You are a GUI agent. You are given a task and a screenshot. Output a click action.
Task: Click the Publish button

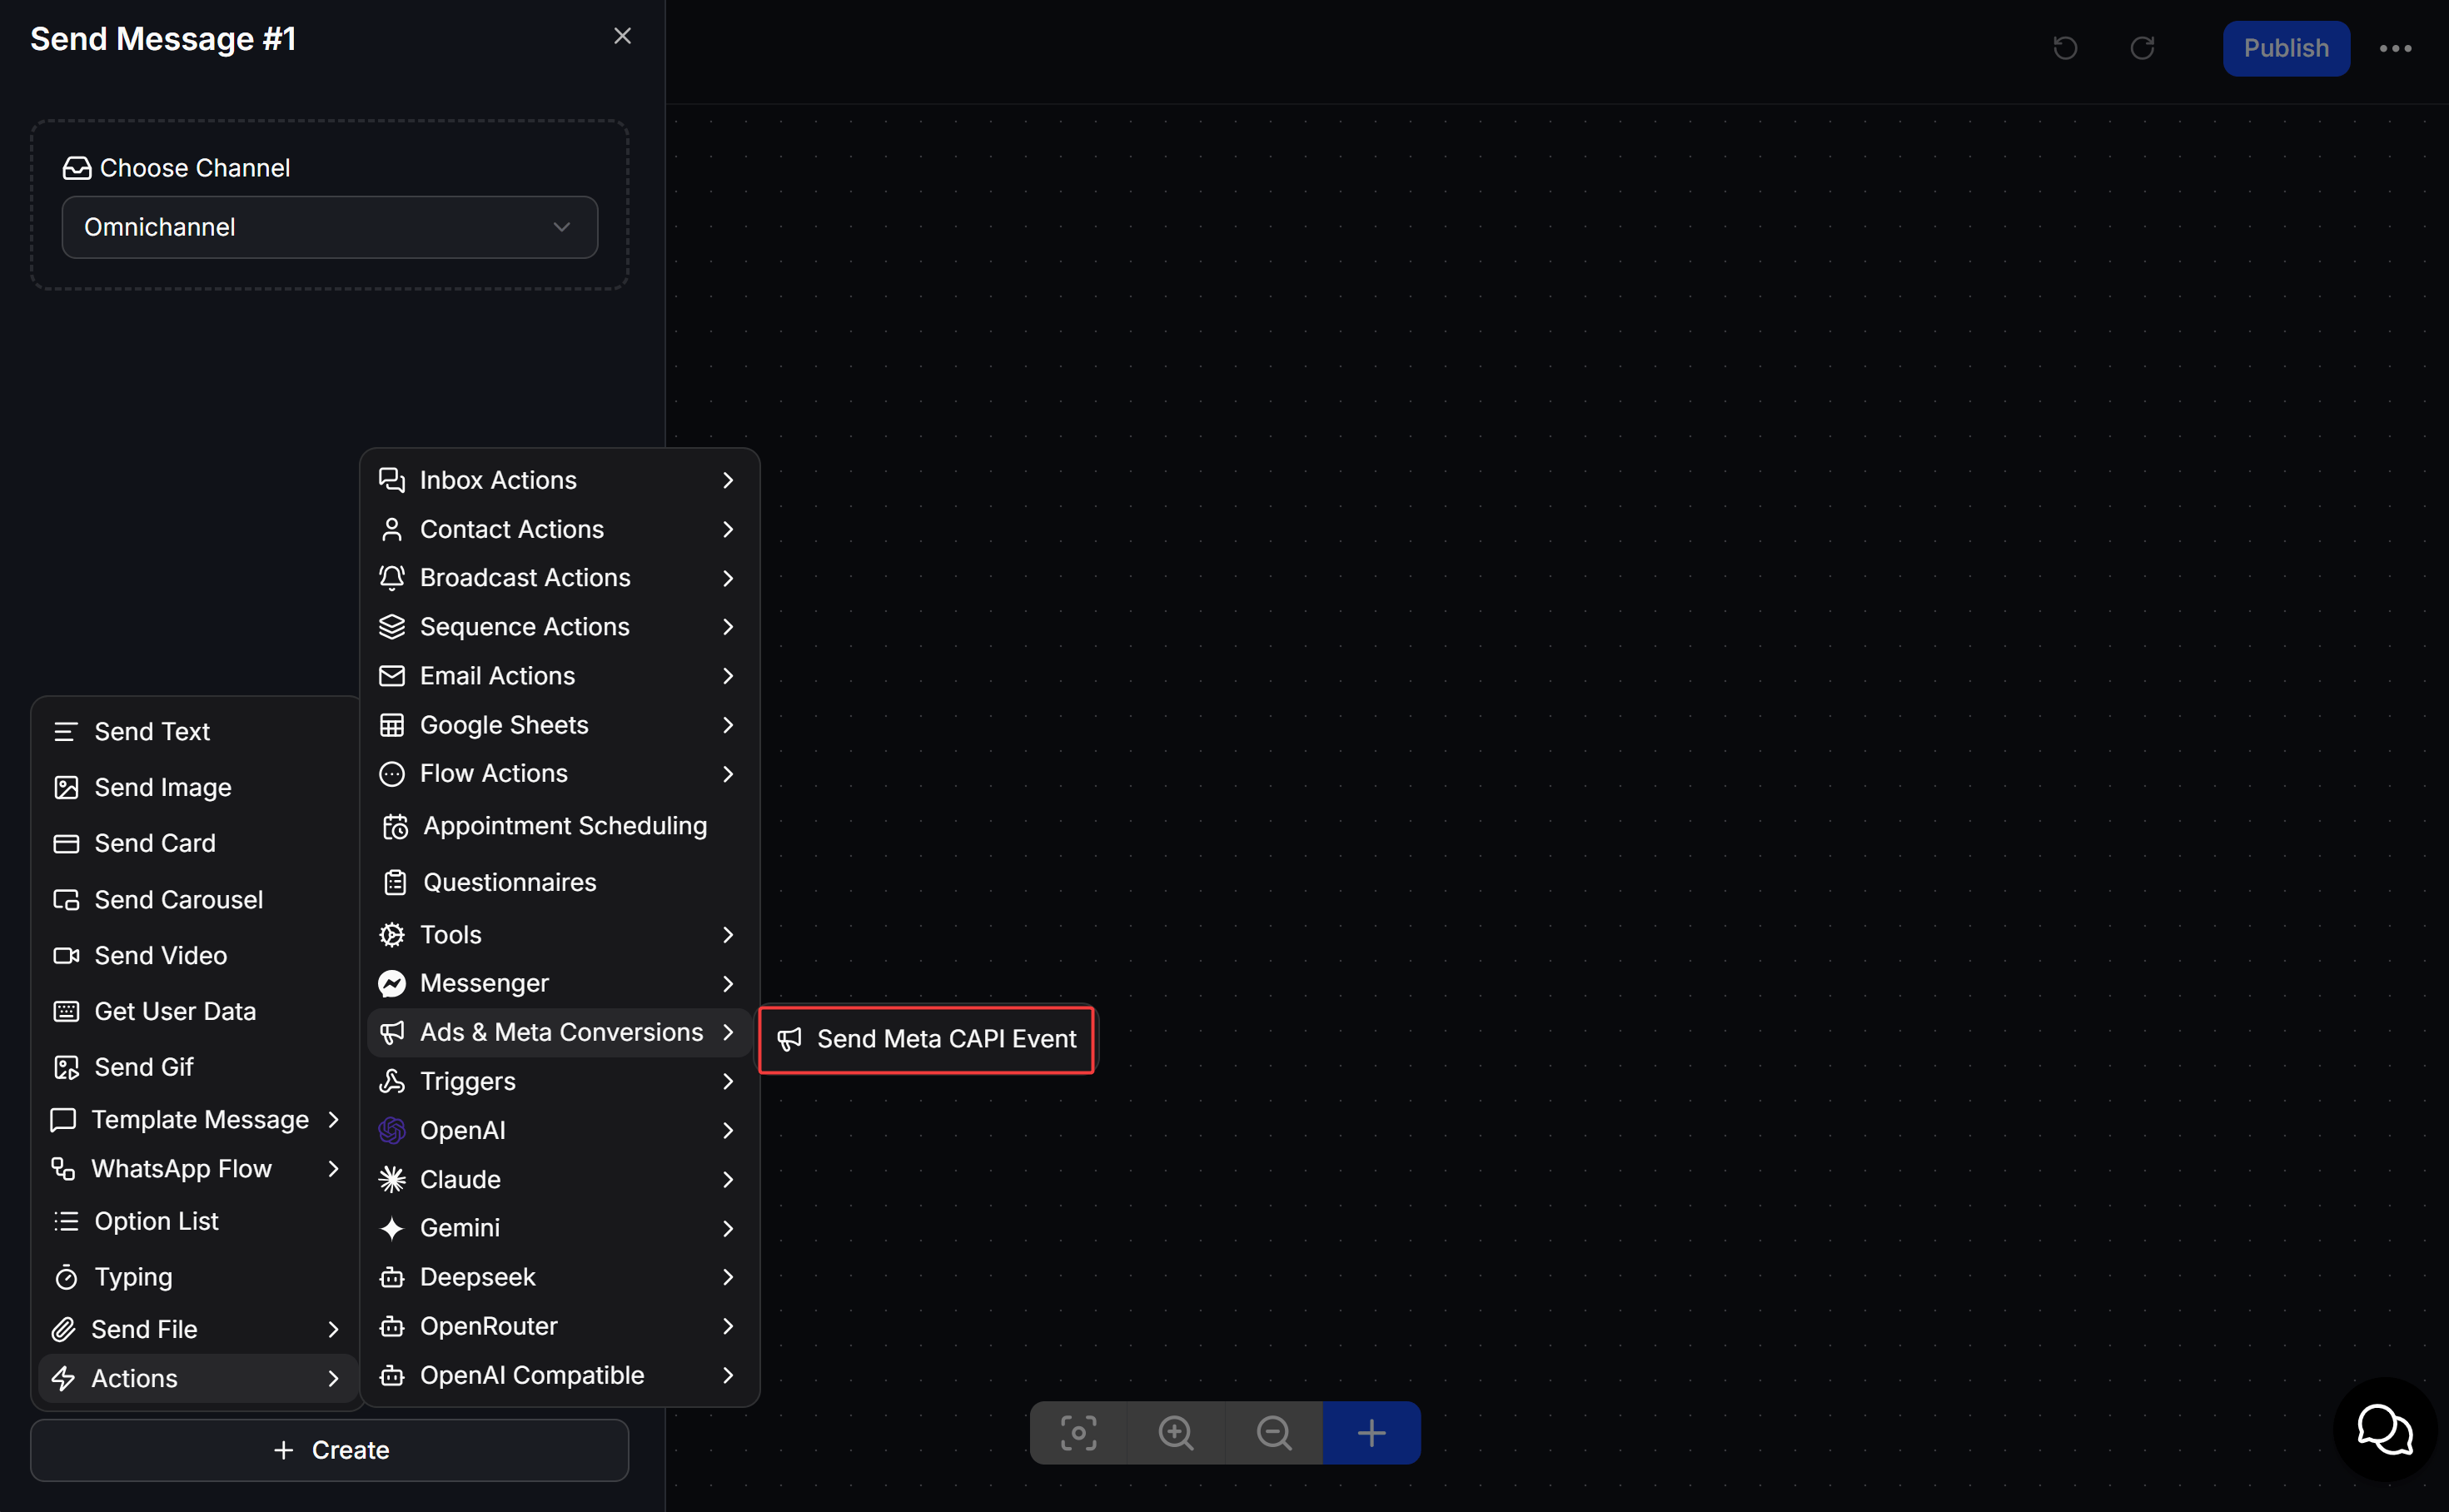coord(2286,48)
